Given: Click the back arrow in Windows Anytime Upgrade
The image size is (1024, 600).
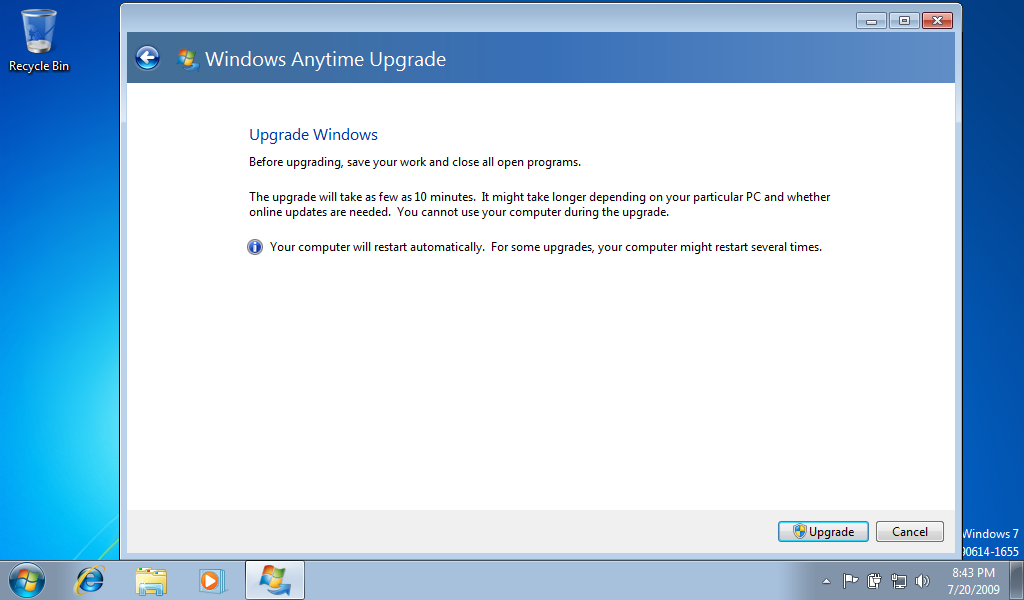Looking at the screenshot, I should click(x=148, y=58).
